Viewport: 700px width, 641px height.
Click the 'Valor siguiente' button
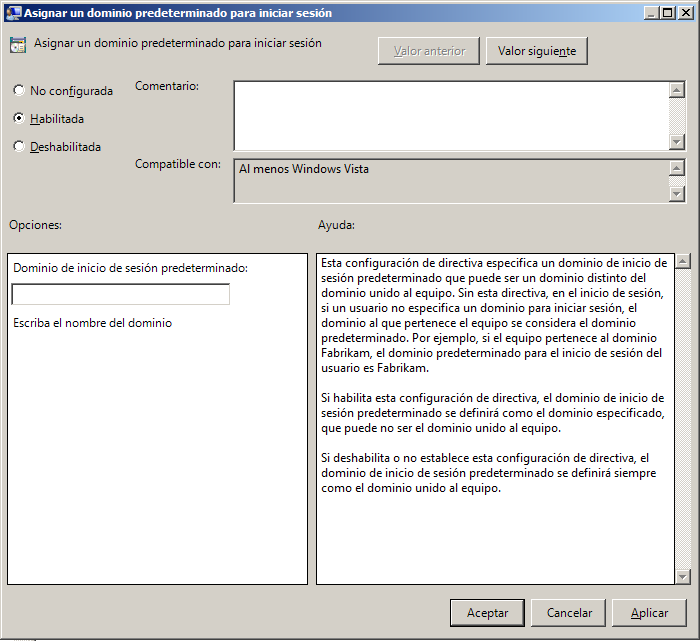coord(536,51)
